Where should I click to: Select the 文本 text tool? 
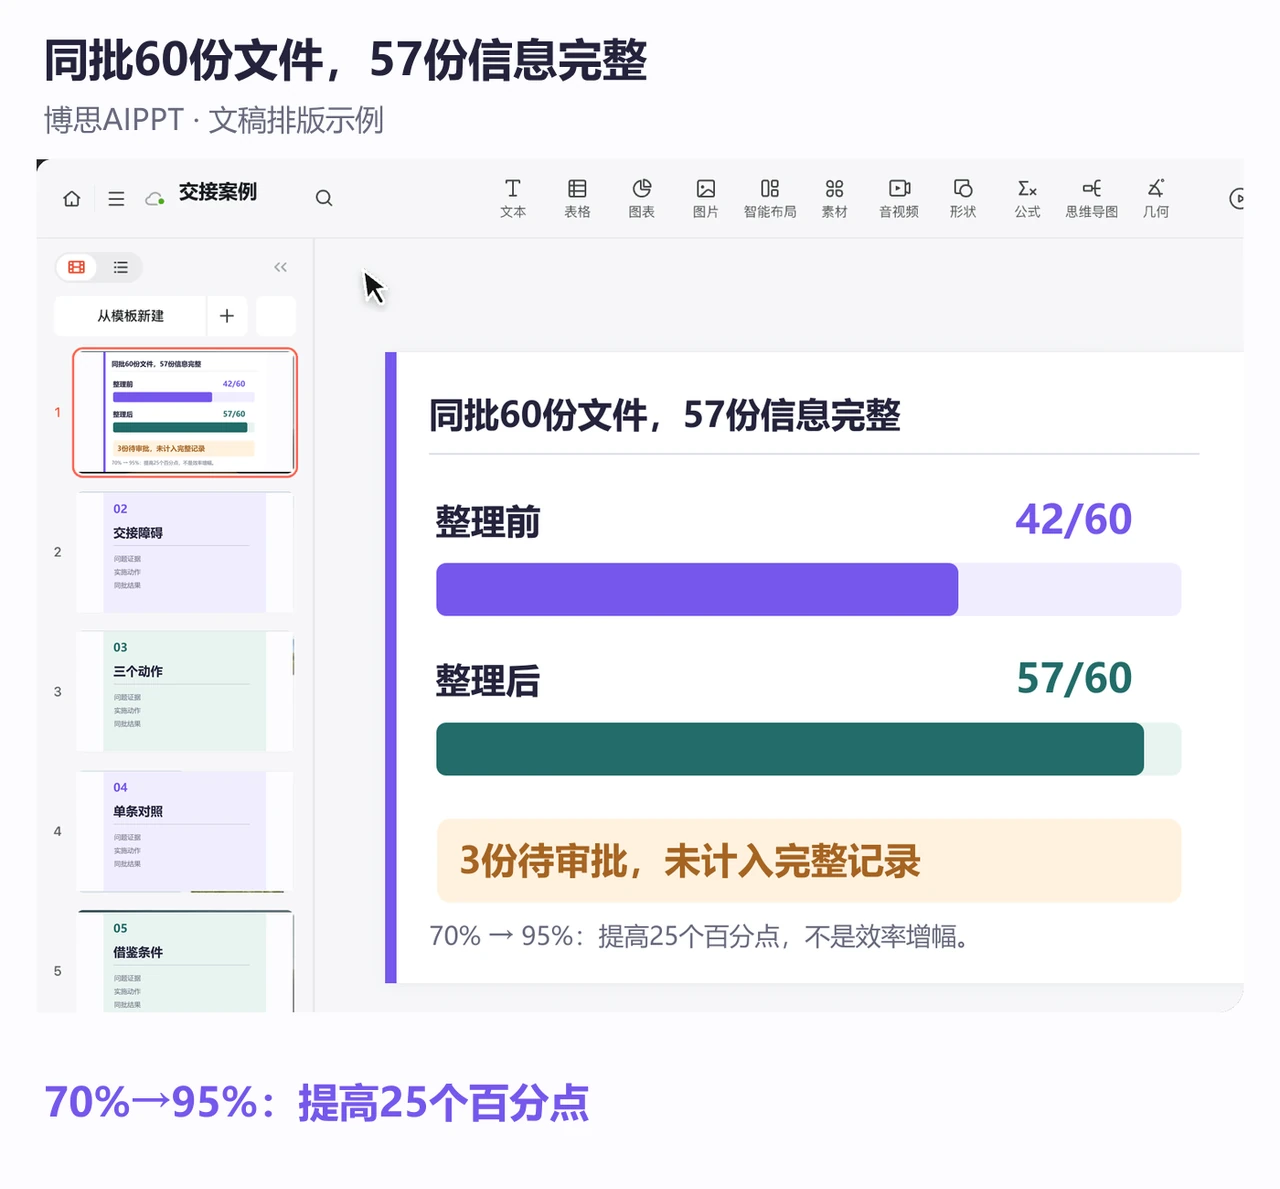[x=513, y=198]
